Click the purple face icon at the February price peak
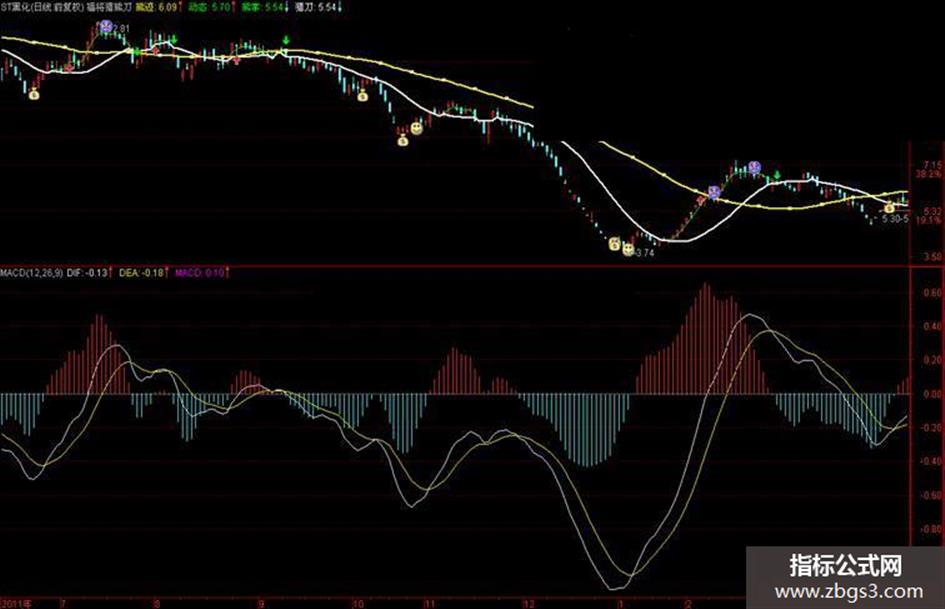This screenshot has width=945, height=609. (x=755, y=167)
